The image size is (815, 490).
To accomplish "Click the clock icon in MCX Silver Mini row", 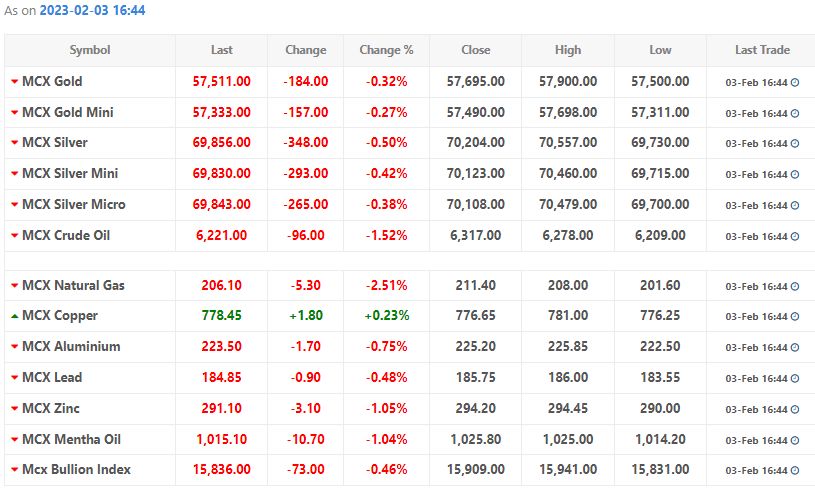I will pos(795,175).
